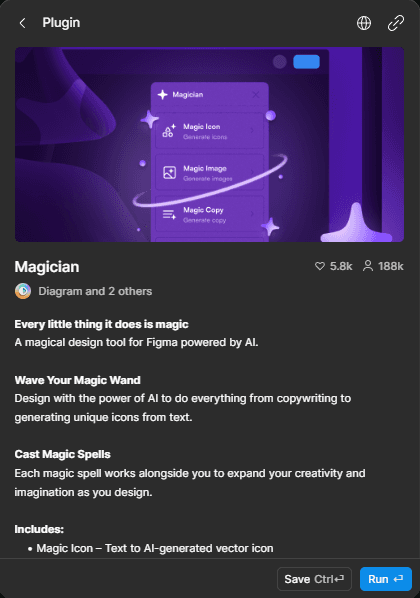Click the Magic Image glyph in preview
The image size is (420, 598).
click(169, 172)
